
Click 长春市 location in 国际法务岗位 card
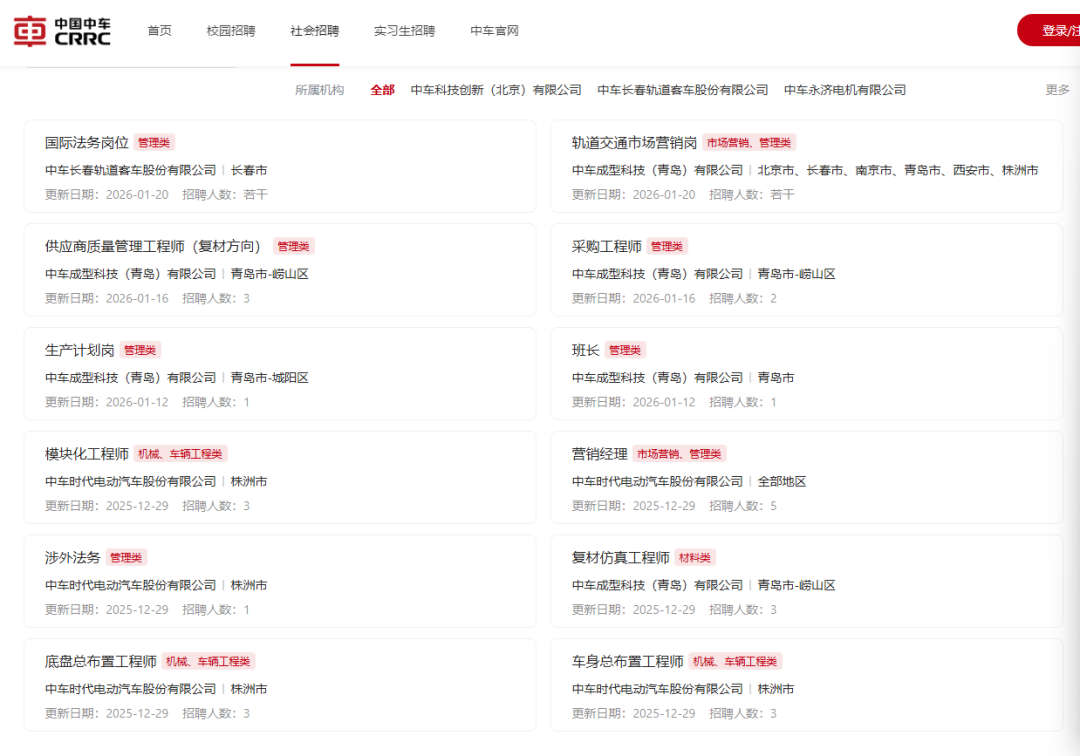click(249, 170)
